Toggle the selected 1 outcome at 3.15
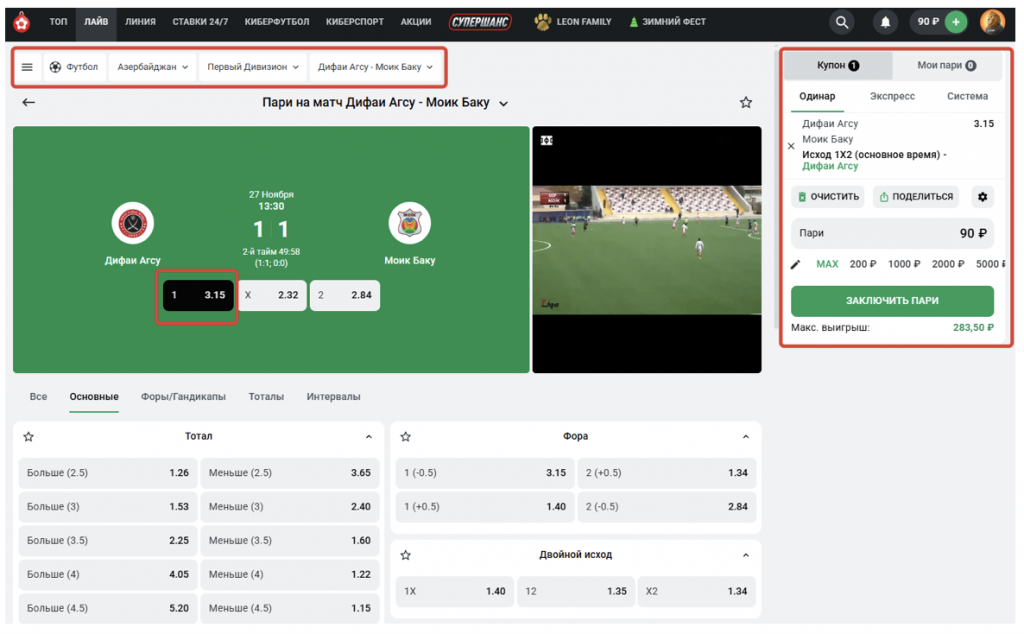 199,295
